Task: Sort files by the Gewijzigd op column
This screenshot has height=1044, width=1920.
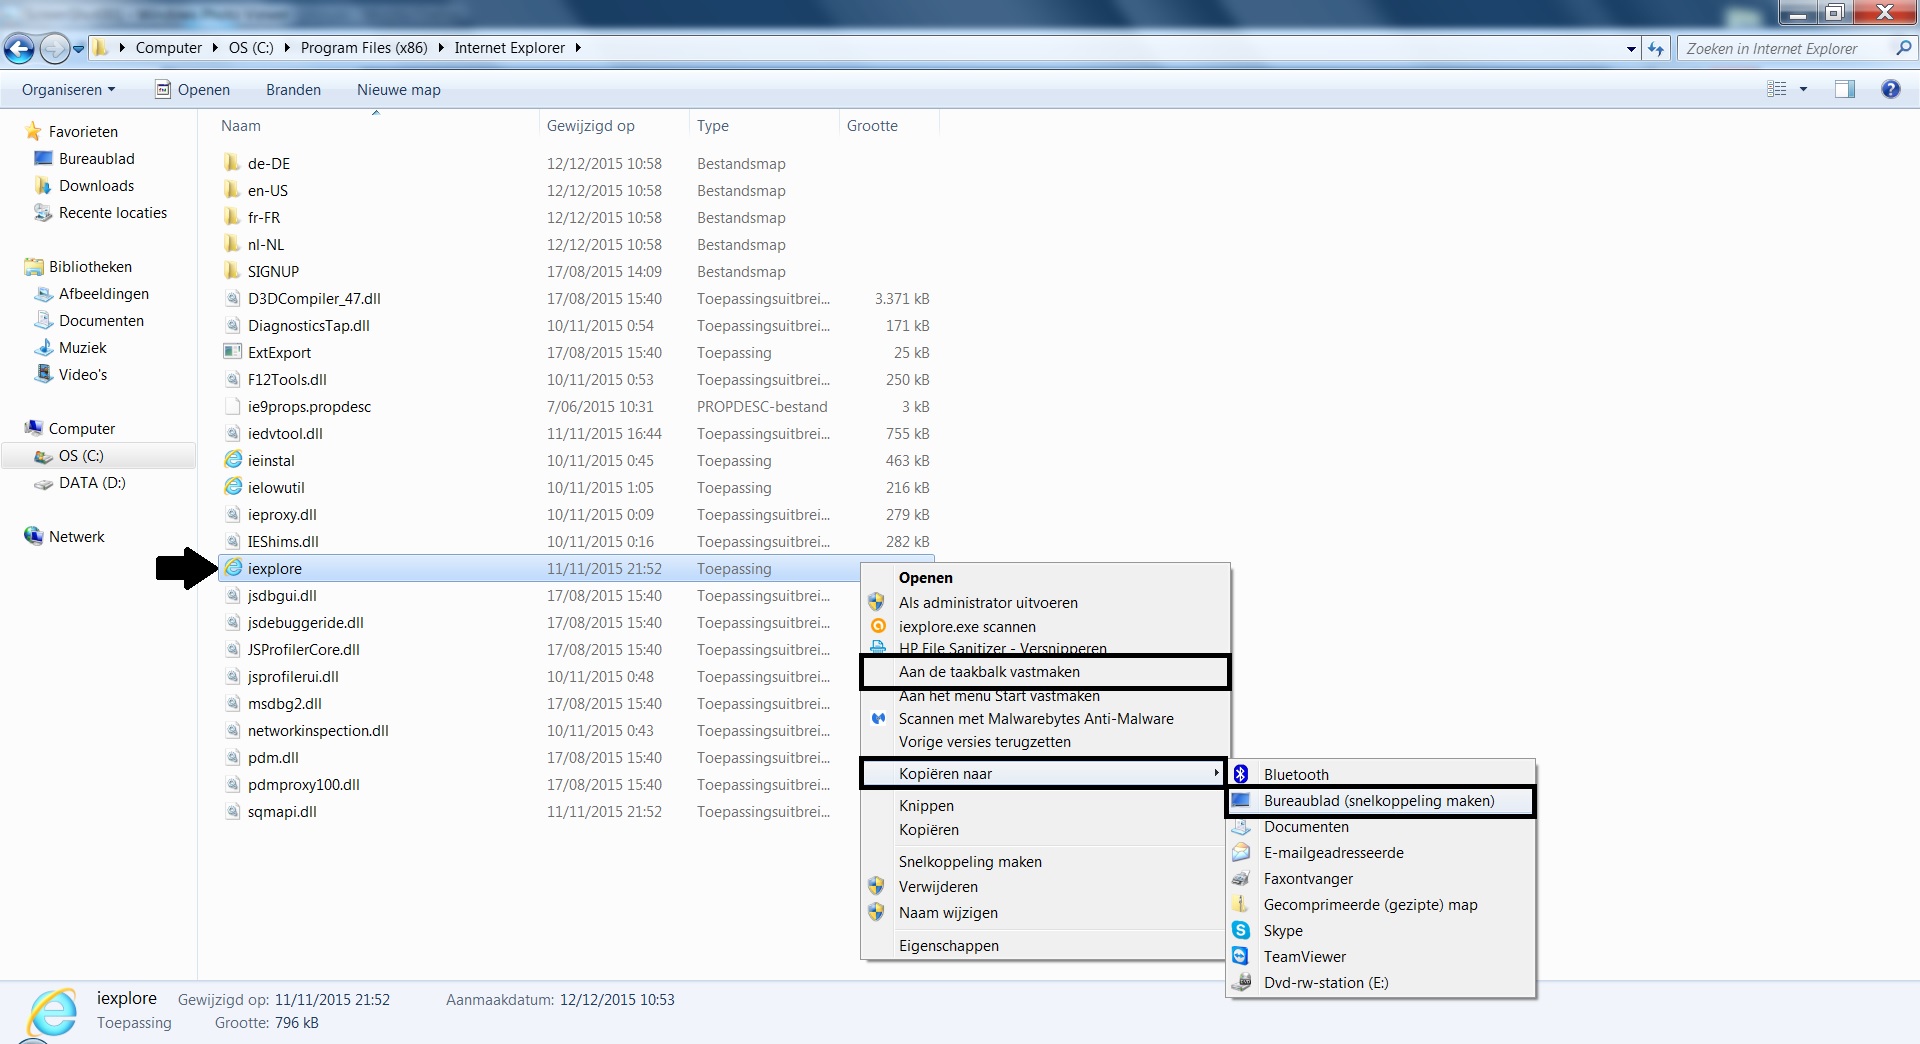Action: click(x=590, y=125)
